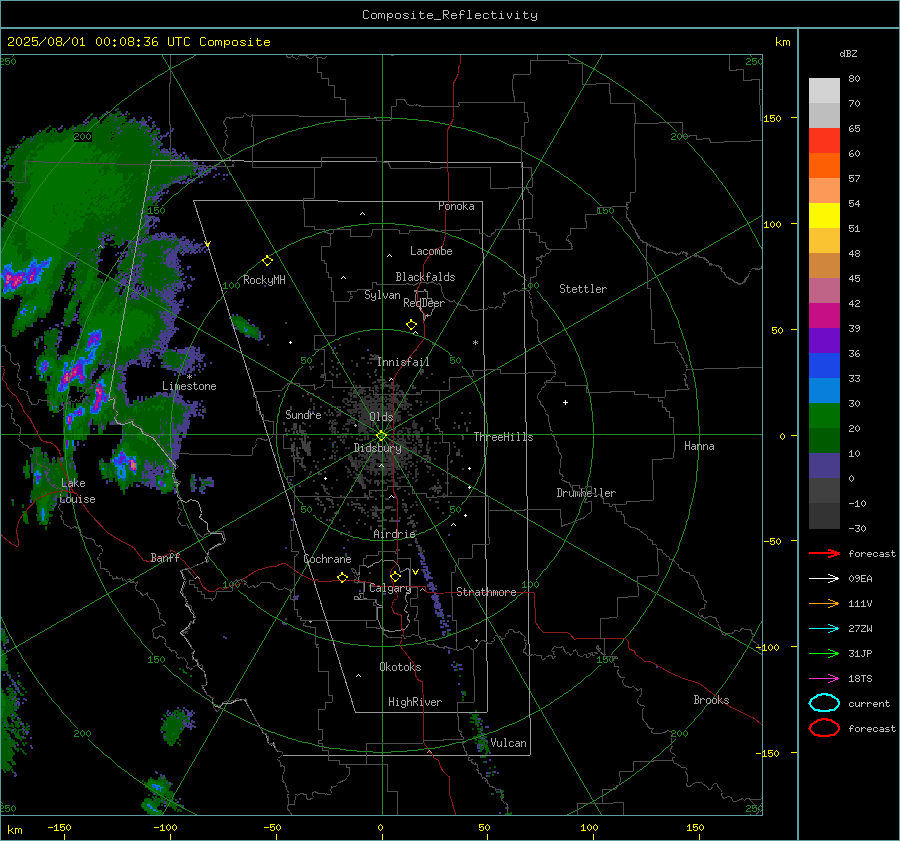Select the bright yellow dBZ legend swatch
Image resolution: width=900 pixels, height=841 pixels.
pyautogui.click(x=824, y=215)
